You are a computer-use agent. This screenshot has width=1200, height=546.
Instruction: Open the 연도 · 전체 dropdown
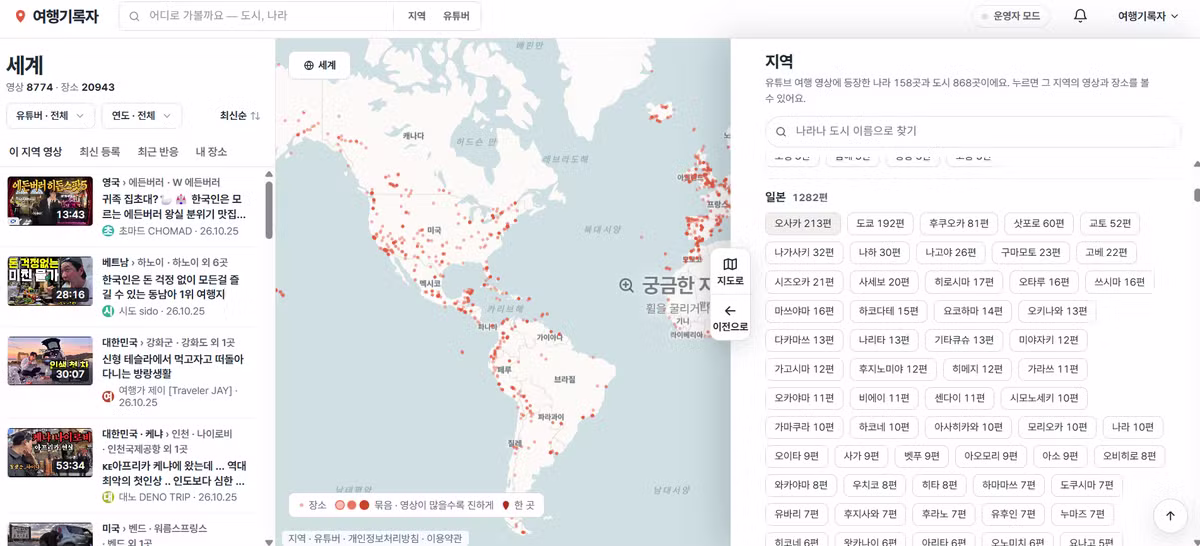coord(141,116)
